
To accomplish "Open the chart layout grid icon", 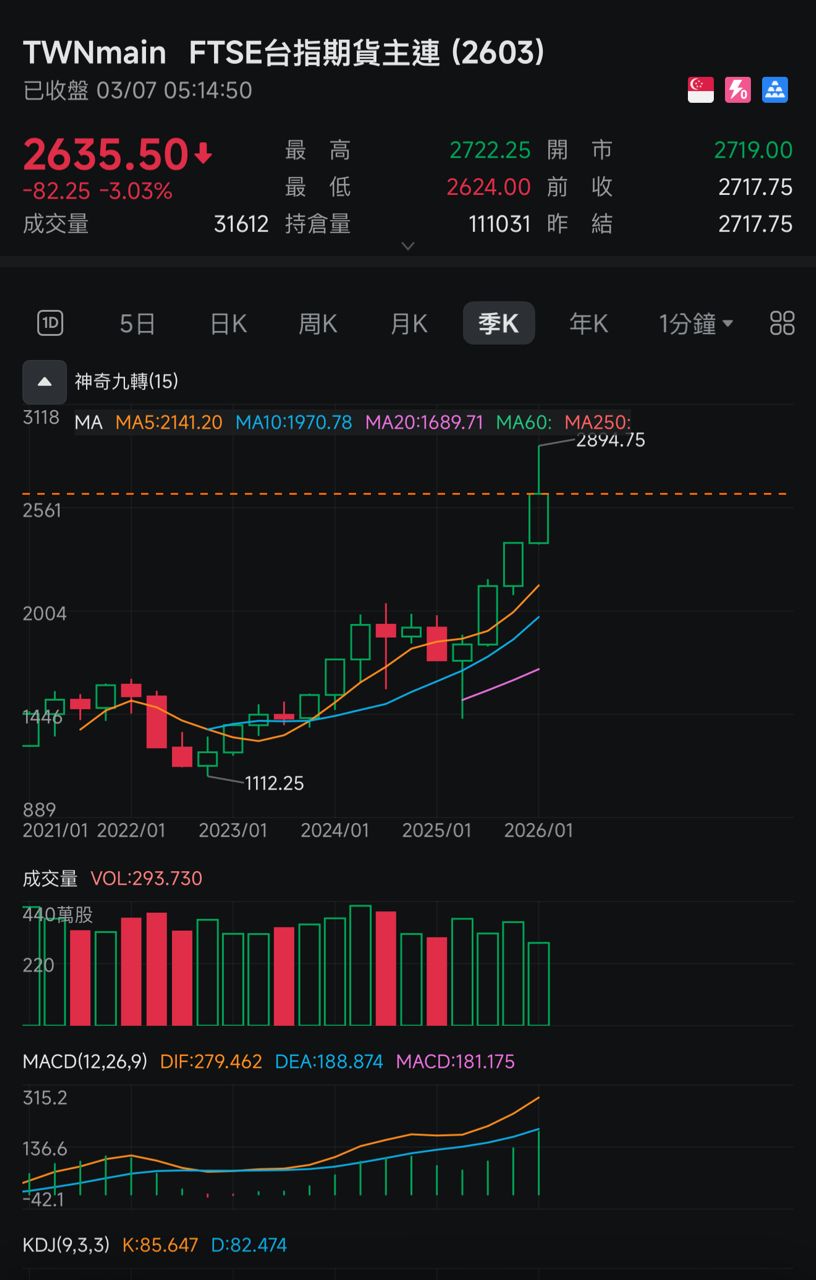I will (x=782, y=323).
